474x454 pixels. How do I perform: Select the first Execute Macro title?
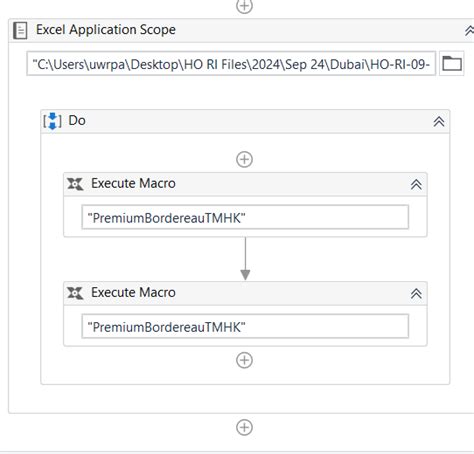pos(133,184)
